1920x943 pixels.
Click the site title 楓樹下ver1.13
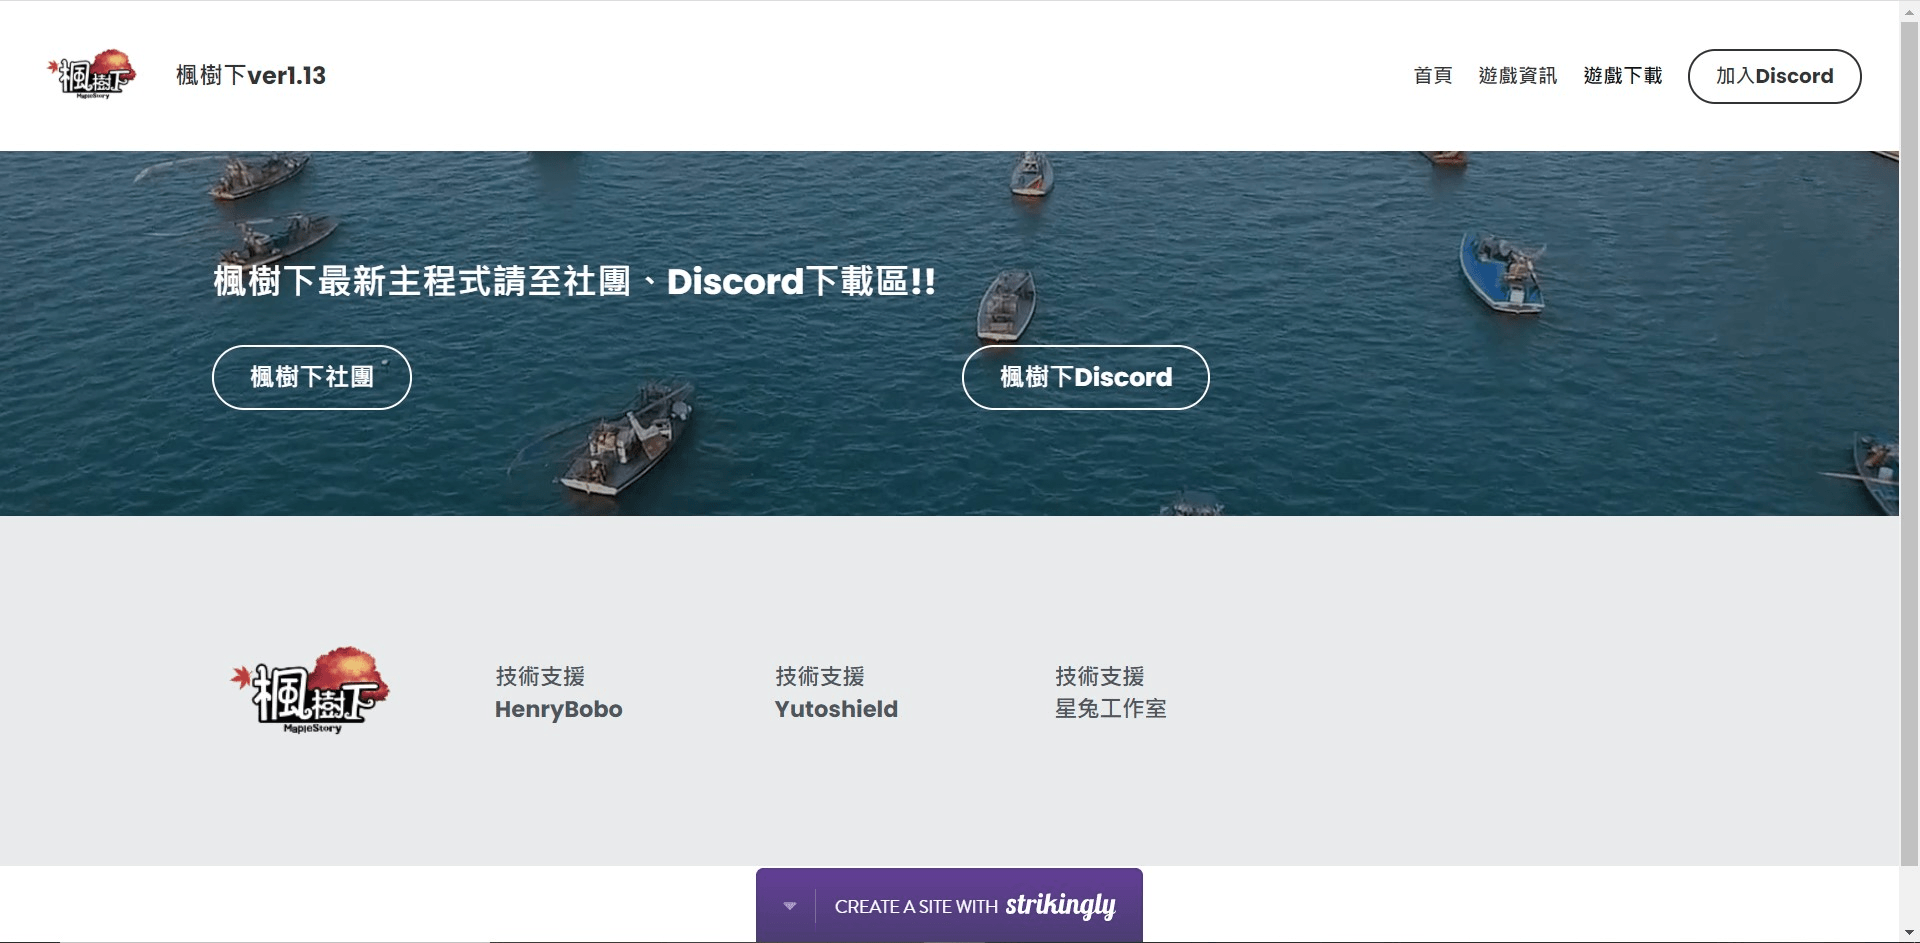(250, 75)
